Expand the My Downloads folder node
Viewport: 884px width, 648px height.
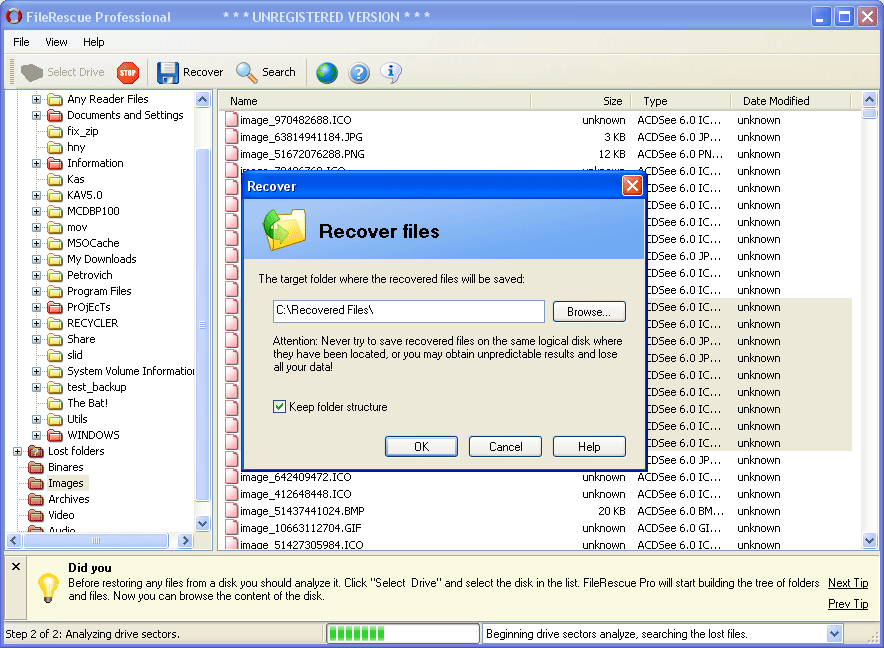point(36,259)
